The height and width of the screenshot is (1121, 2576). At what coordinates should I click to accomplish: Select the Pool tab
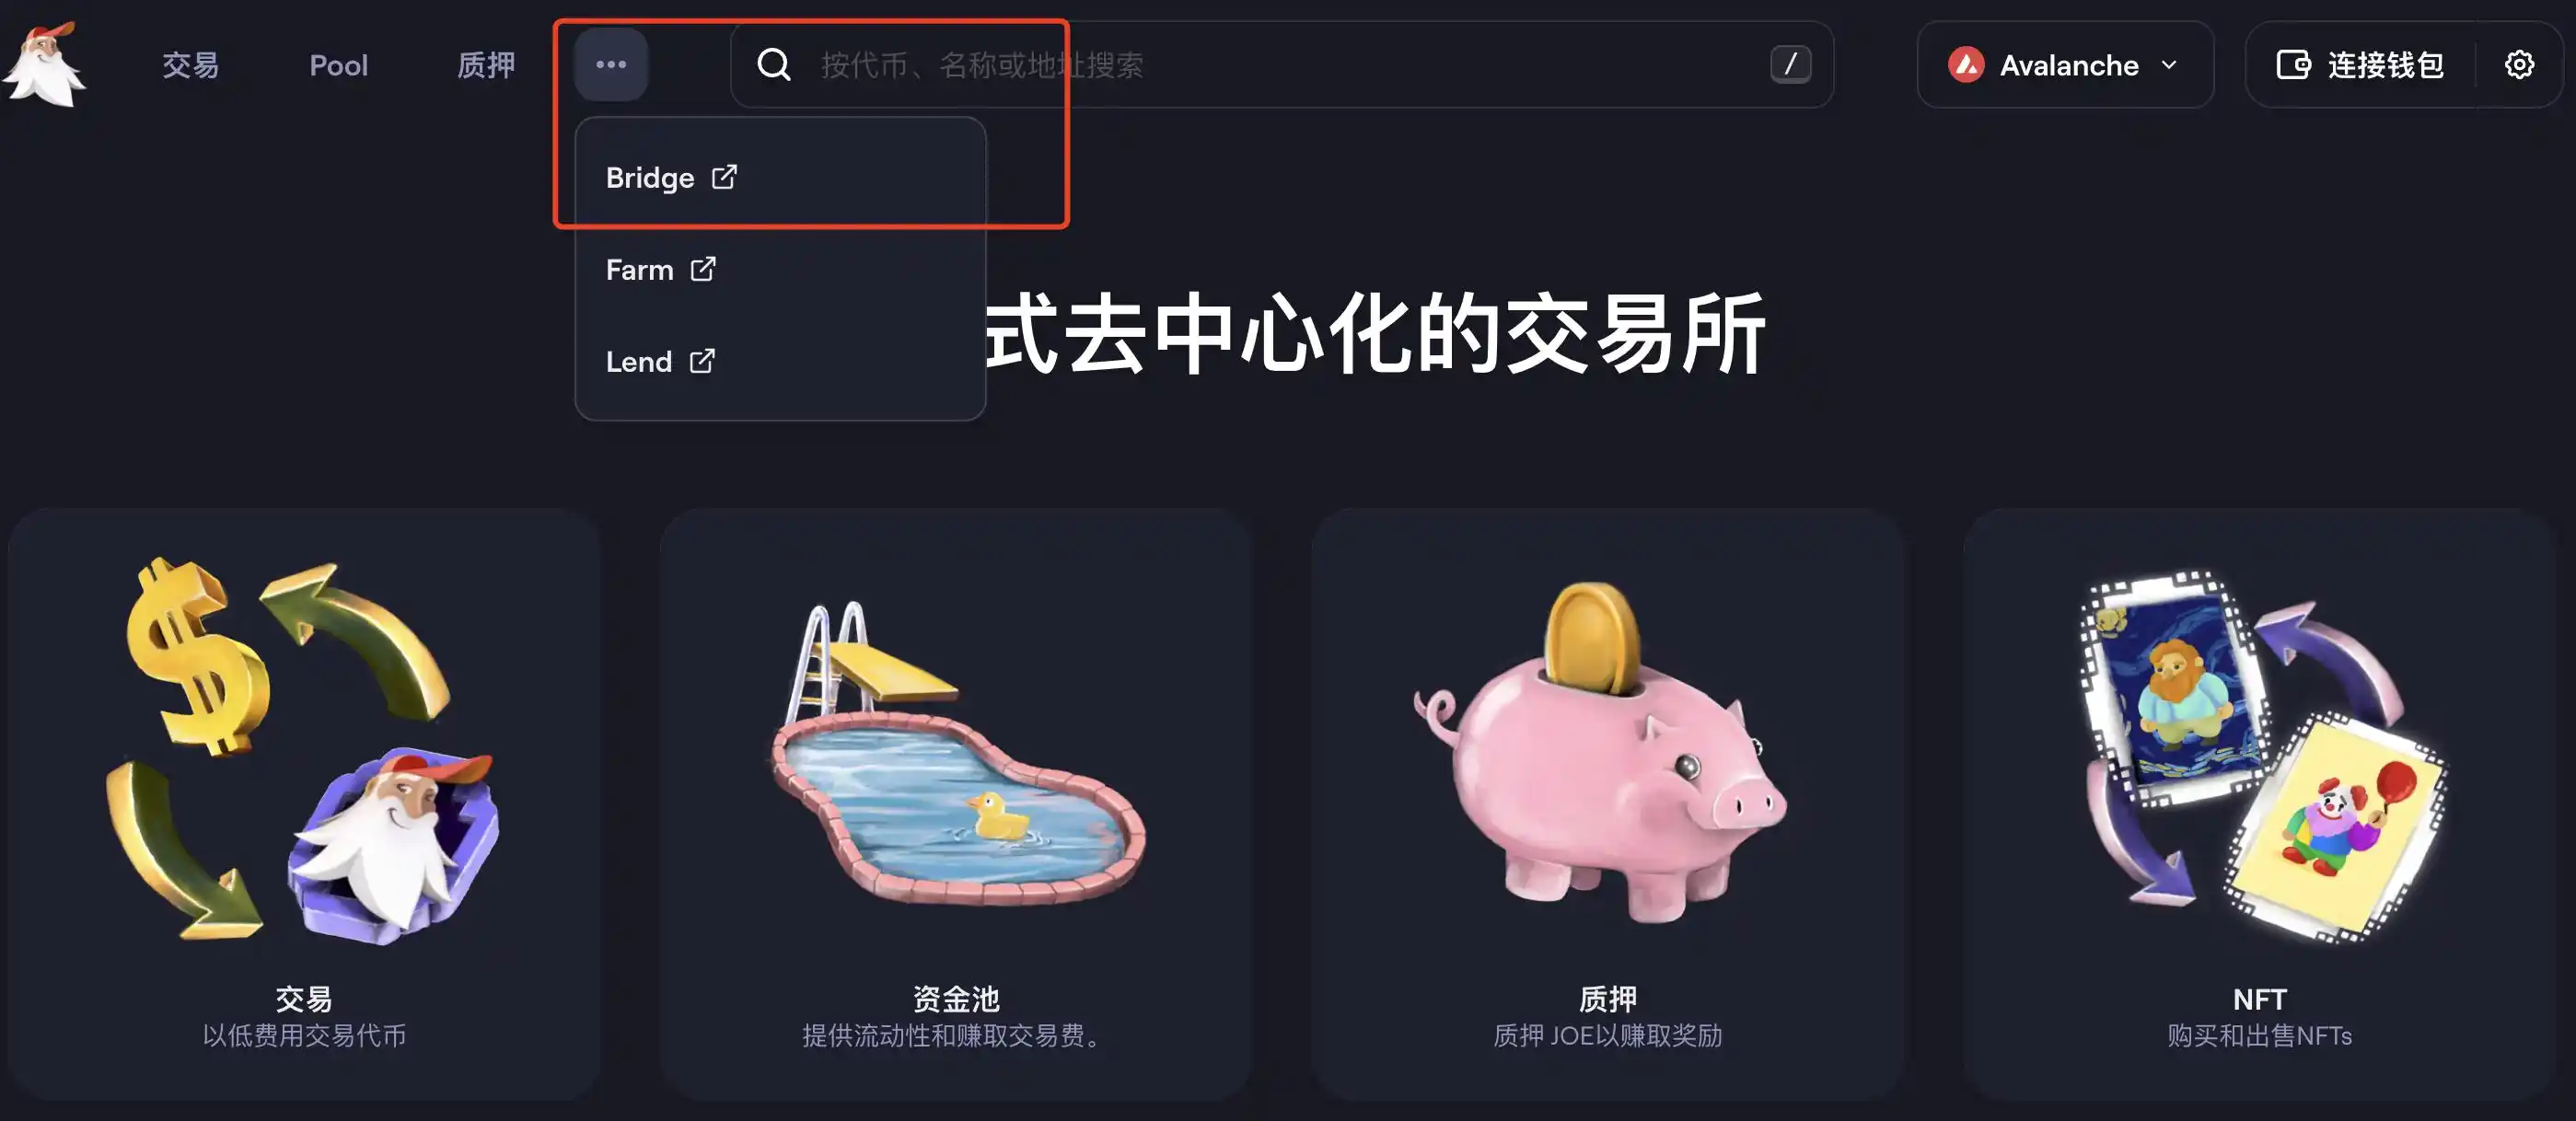pyautogui.click(x=337, y=65)
